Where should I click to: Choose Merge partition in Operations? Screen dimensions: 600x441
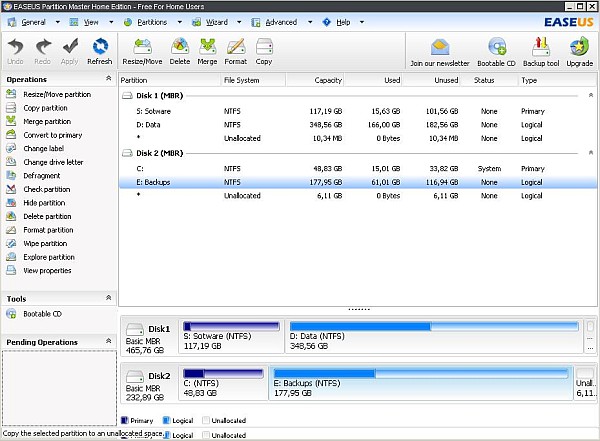[x=47, y=121]
